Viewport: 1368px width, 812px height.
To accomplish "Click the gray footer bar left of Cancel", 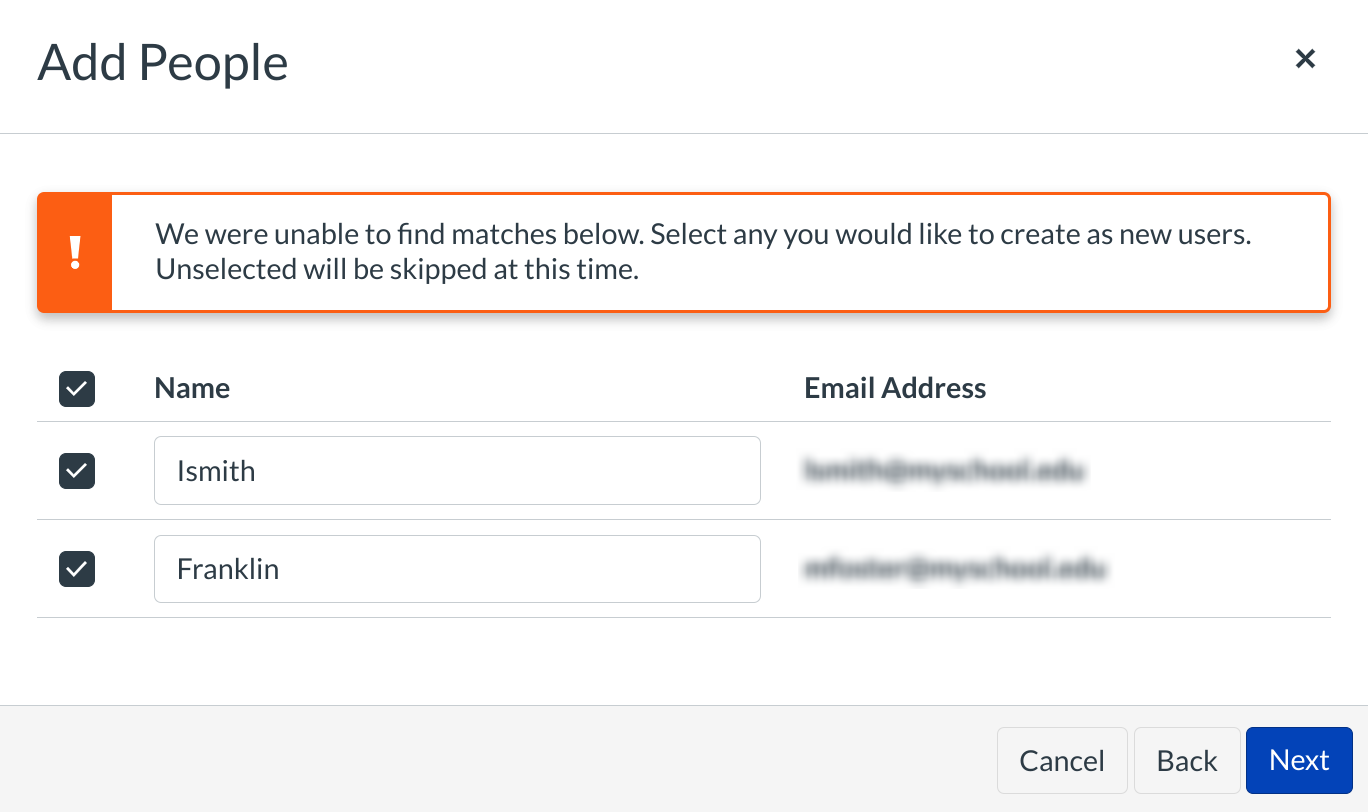I will pyautogui.click(x=500, y=760).
